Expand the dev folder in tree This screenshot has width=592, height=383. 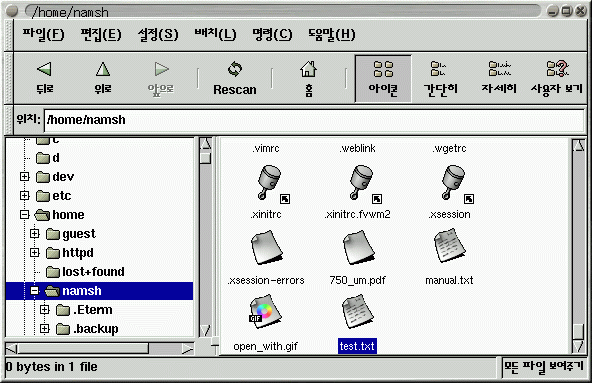click(25, 176)
